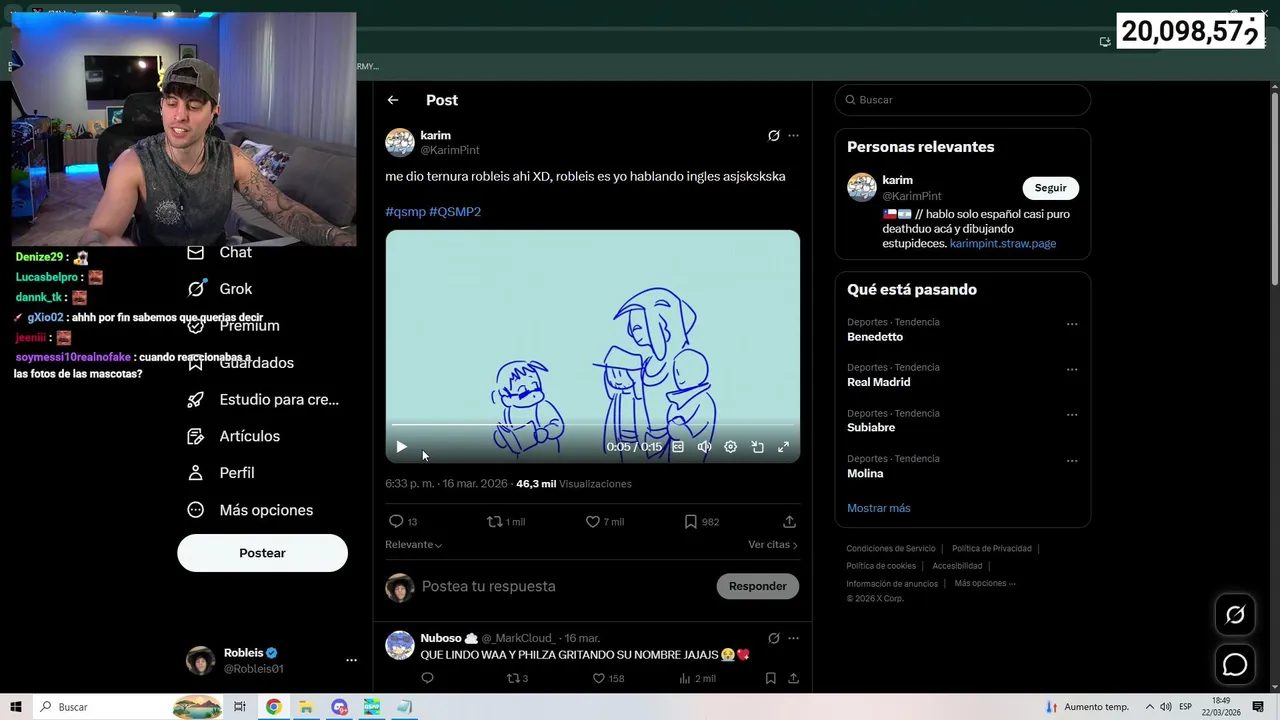Open Grok icon on Nuboso's reply
The height and width of the screenshot is (720, 1280).
pos(773,638)
